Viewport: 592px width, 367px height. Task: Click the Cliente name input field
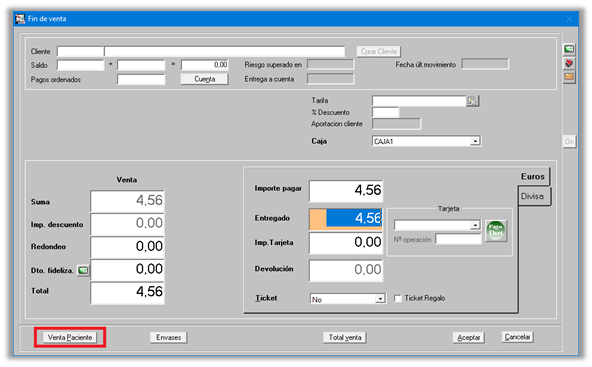225,51
